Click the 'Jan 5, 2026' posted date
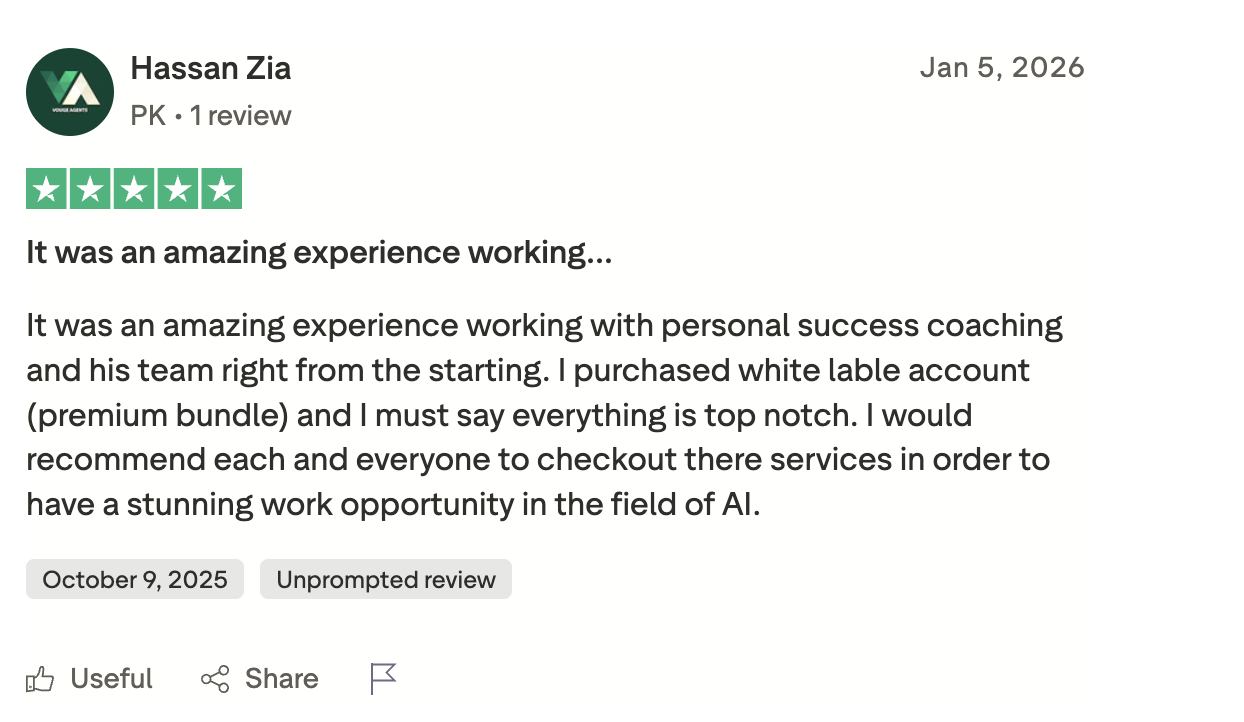Screen dimensions: 1244x722 1003,67
